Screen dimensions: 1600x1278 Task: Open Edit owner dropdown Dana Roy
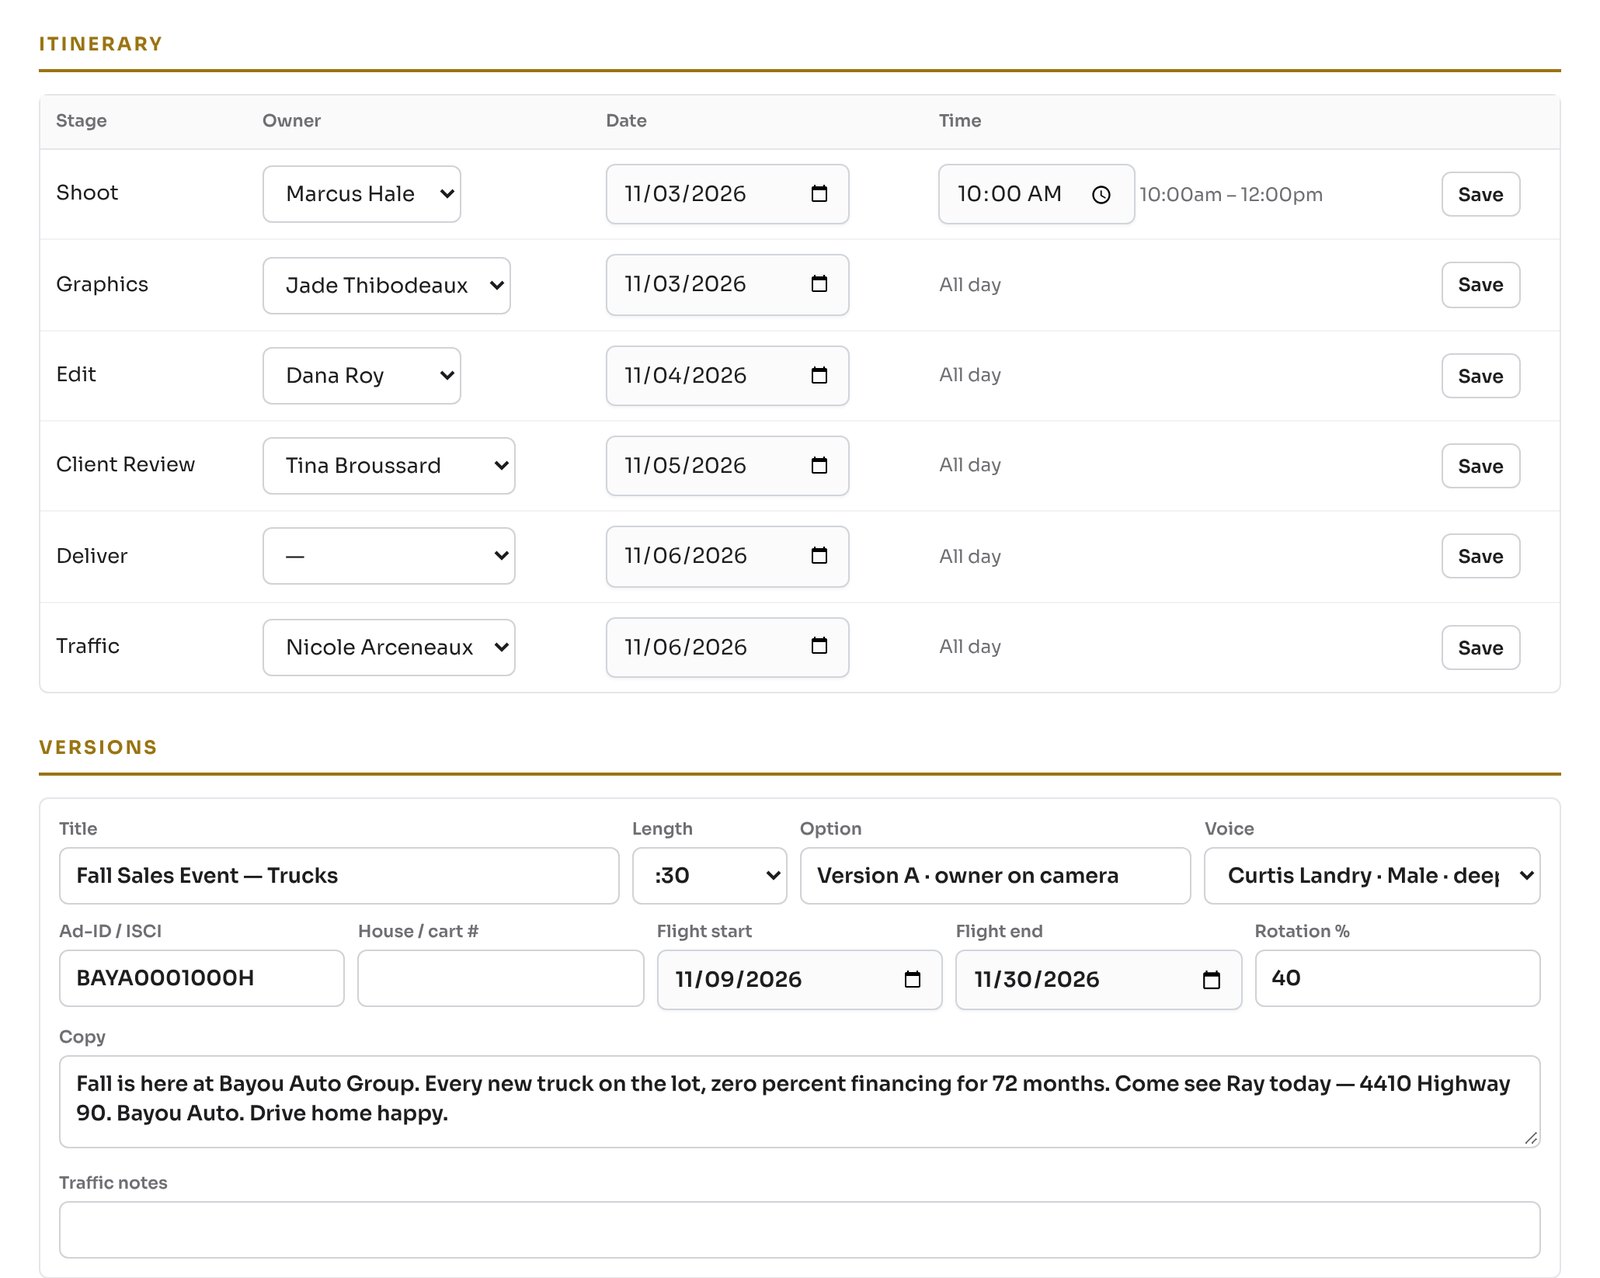pyautogui.click(x=362, y=376)
